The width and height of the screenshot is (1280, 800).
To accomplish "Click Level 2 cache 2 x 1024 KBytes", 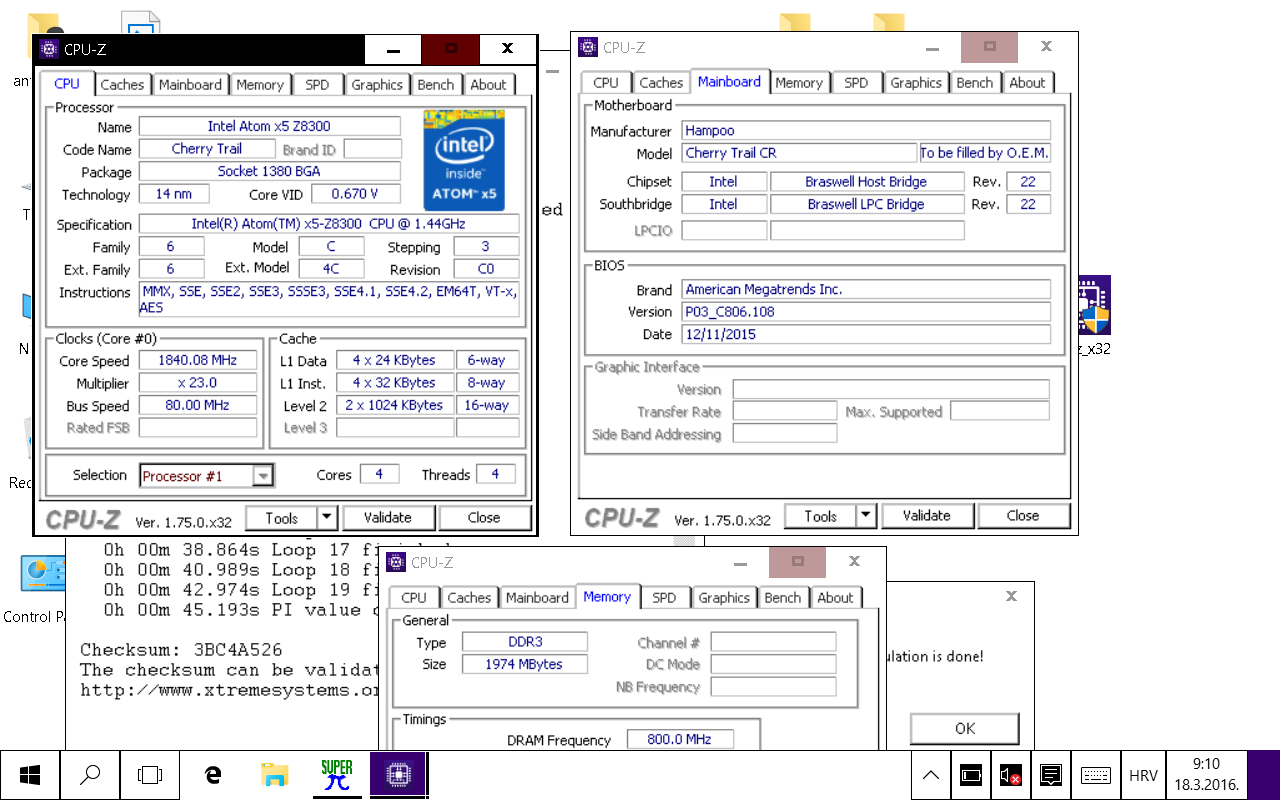I will (x=394, y=405).
